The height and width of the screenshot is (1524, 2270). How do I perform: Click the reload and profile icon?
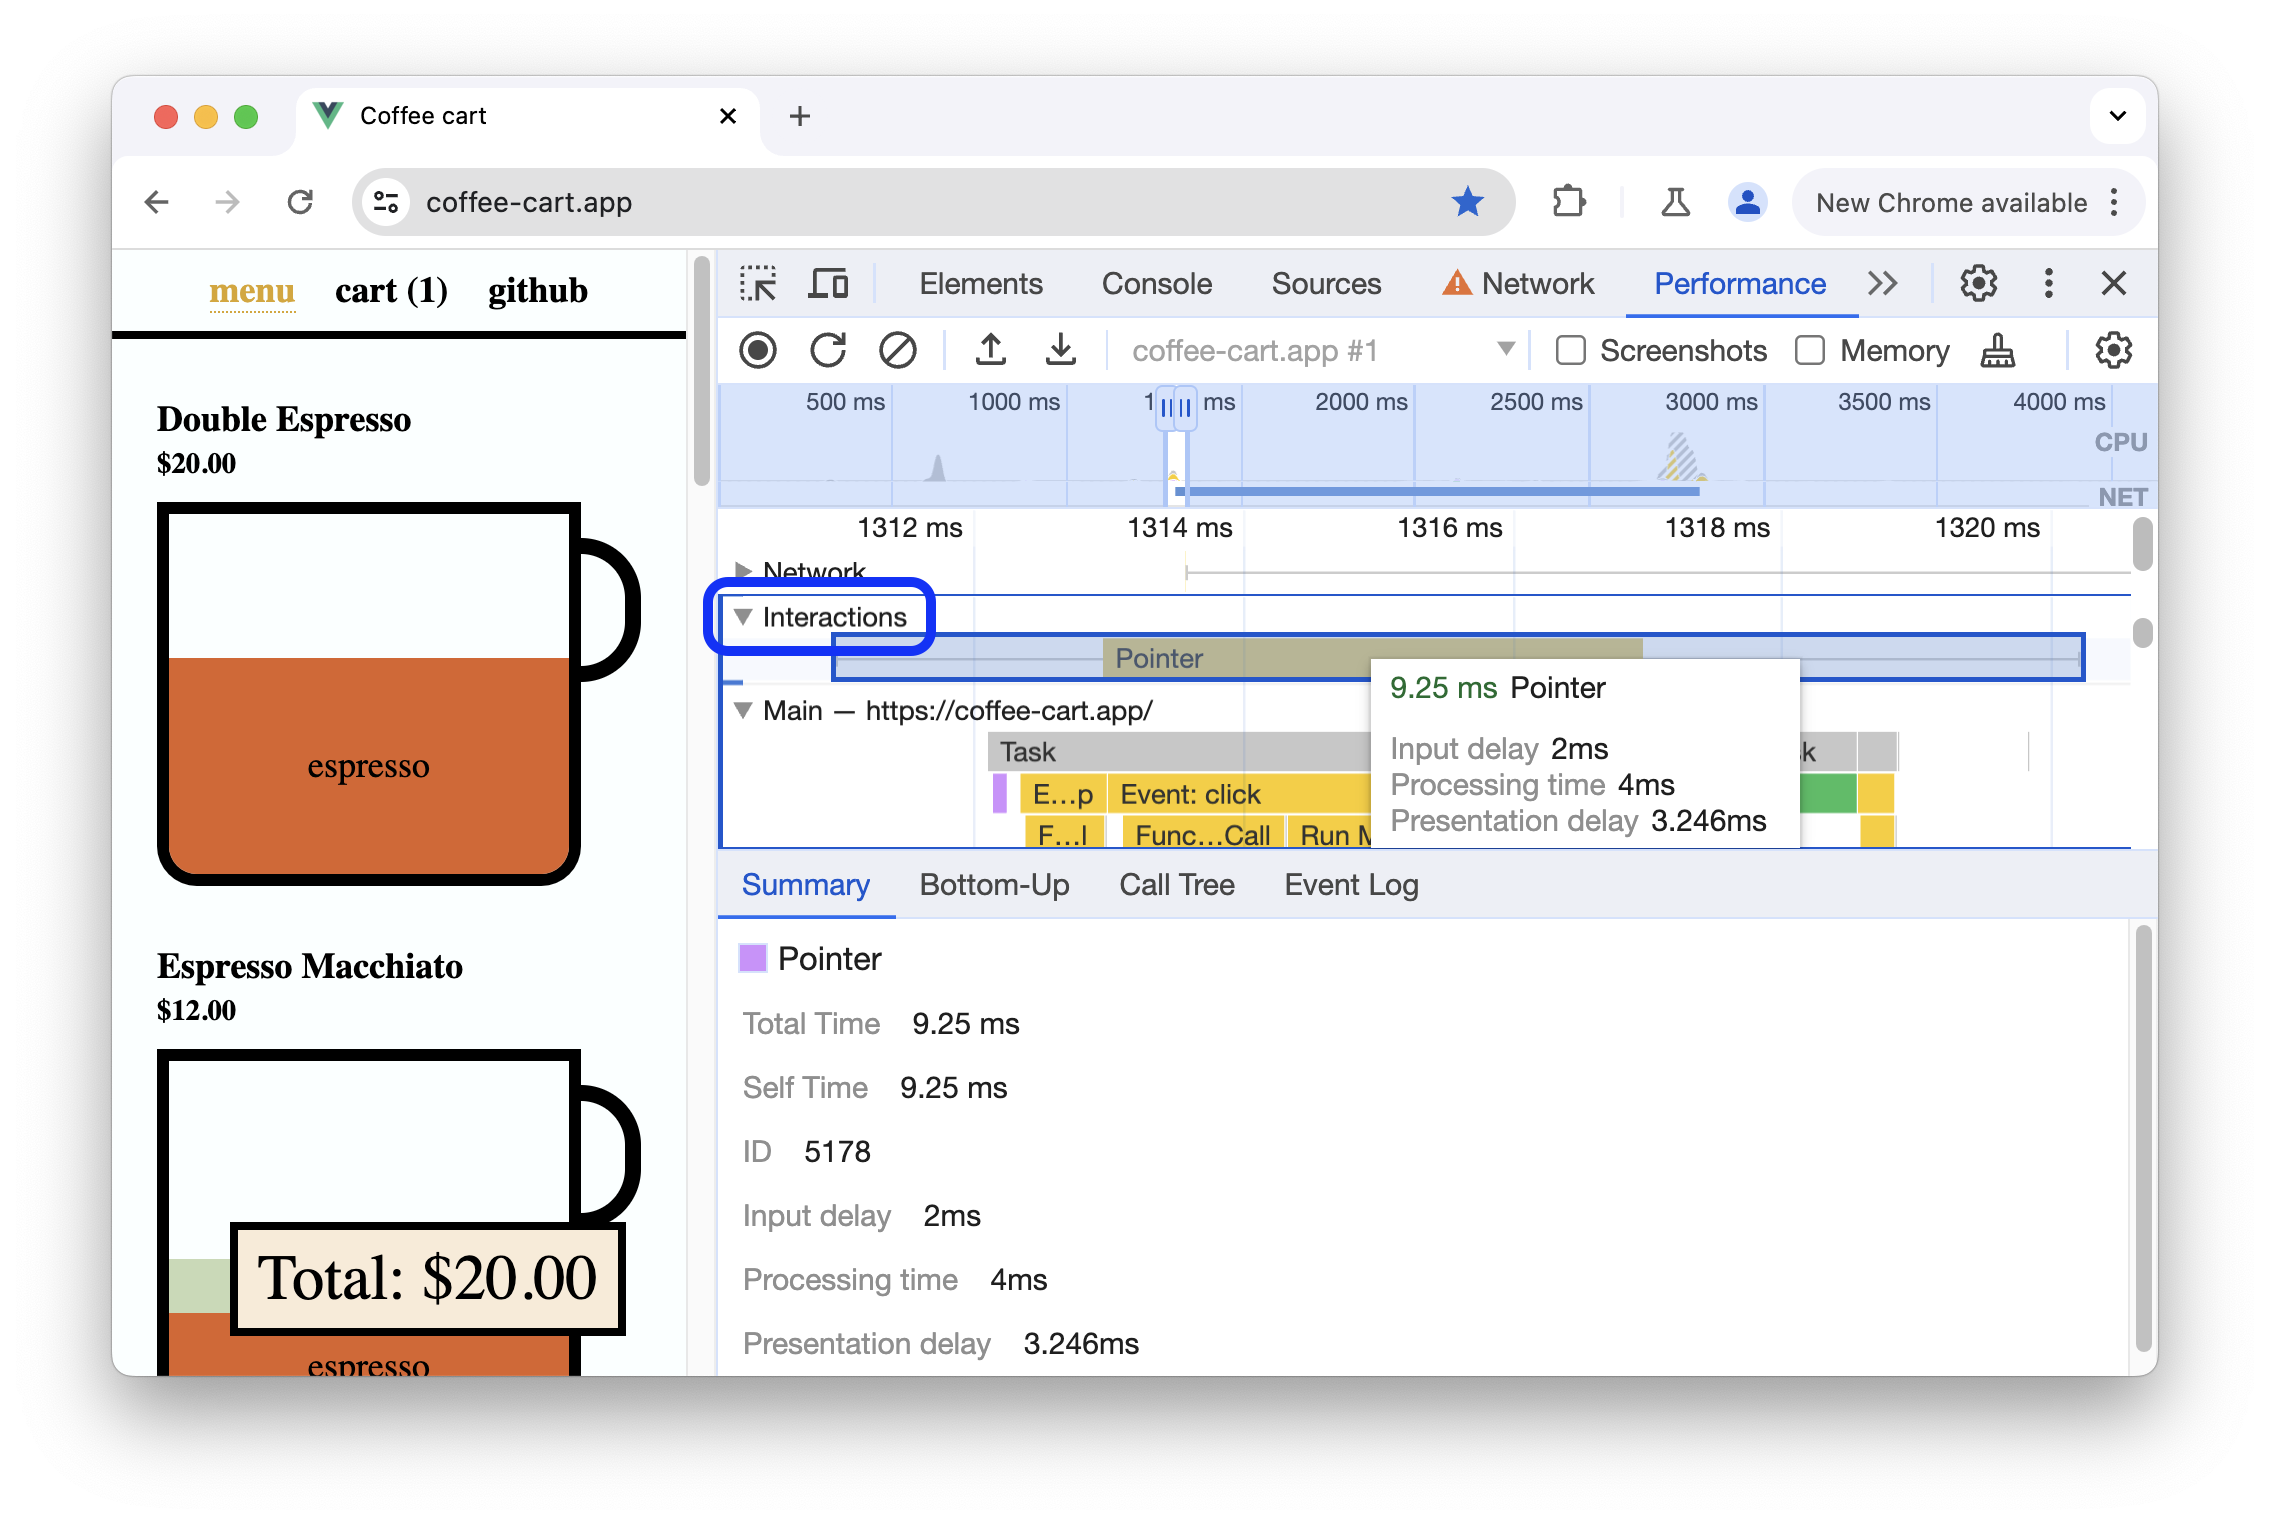click(x=828, y=349)
